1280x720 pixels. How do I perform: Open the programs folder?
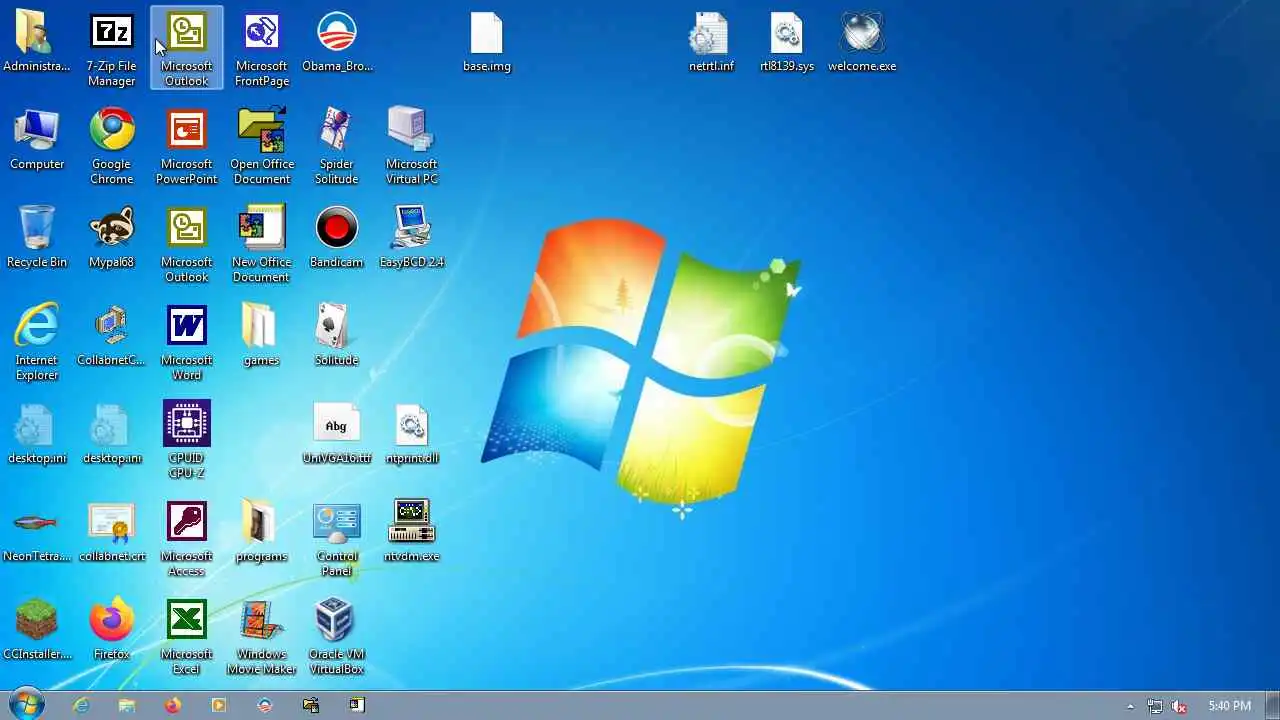[x=261, y=532]
